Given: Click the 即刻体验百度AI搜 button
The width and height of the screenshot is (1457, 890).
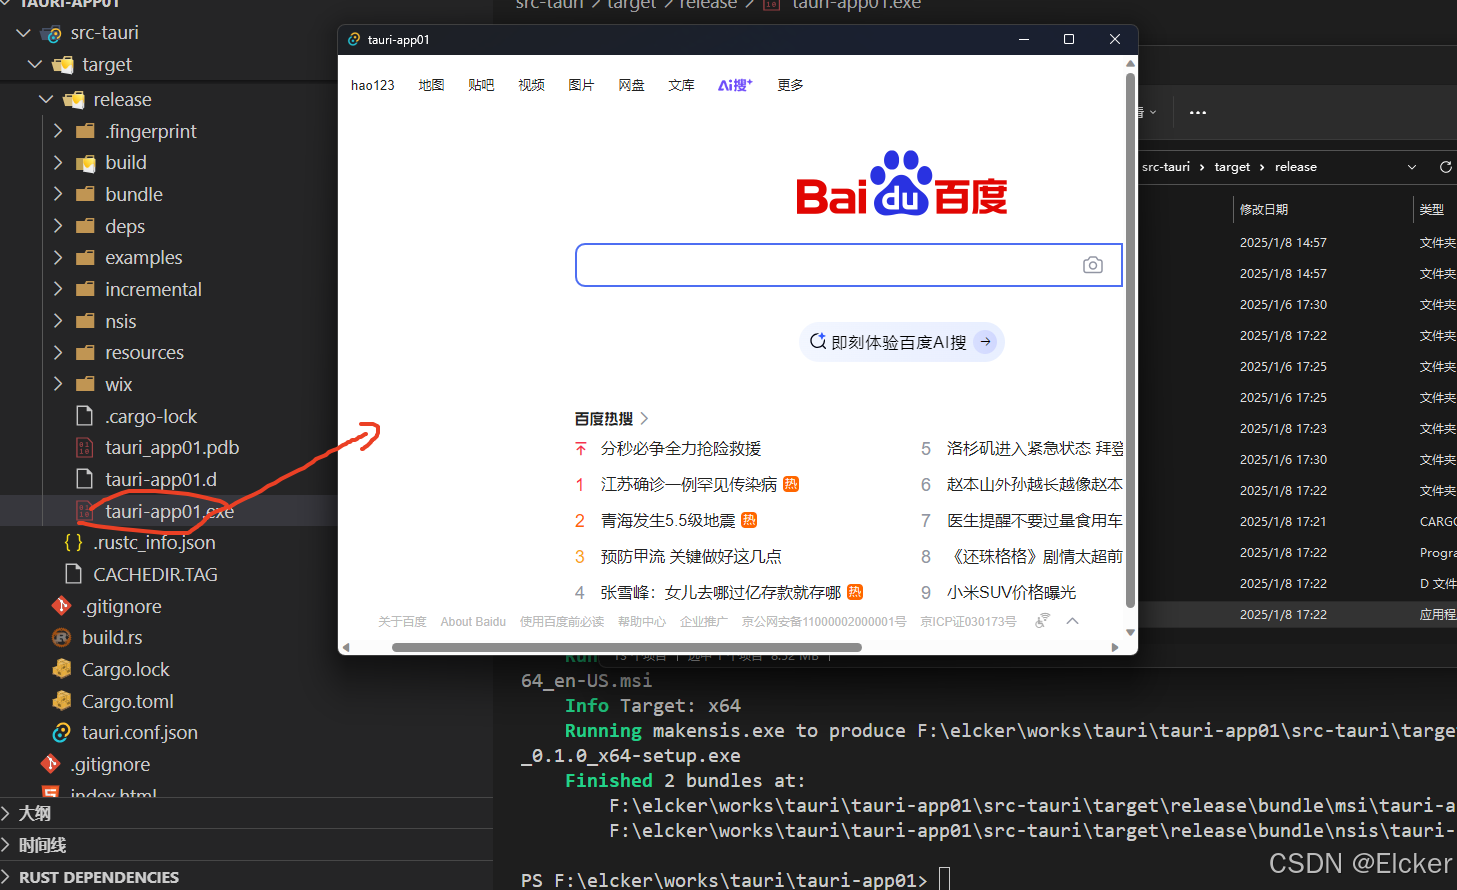Looking at the screenshot, I should tap(901, 341).
